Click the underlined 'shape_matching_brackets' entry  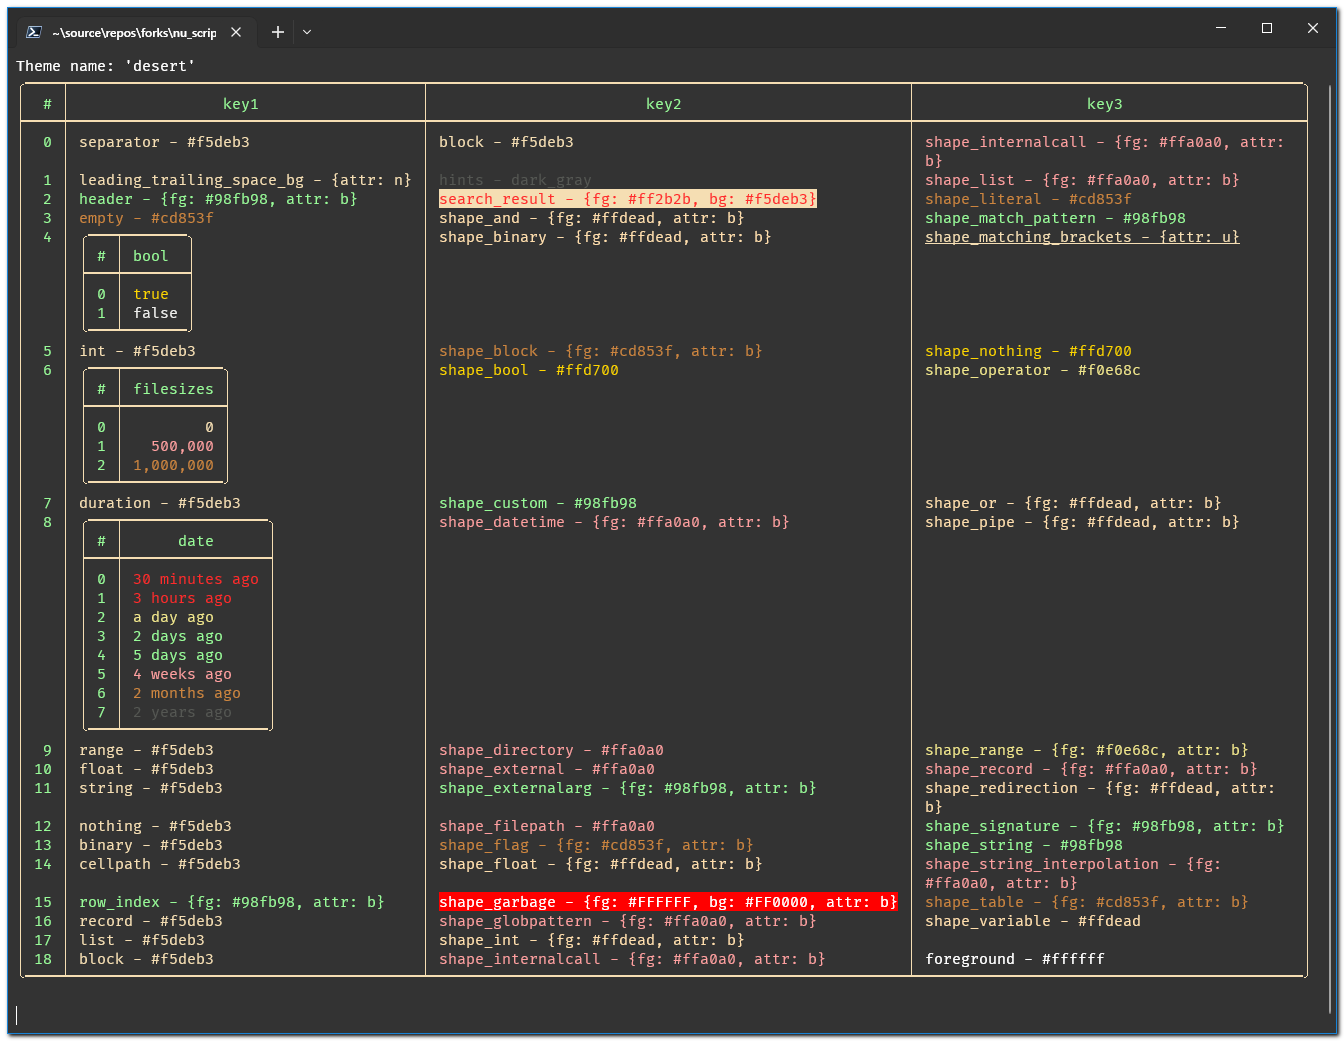tap(1082, 237)
